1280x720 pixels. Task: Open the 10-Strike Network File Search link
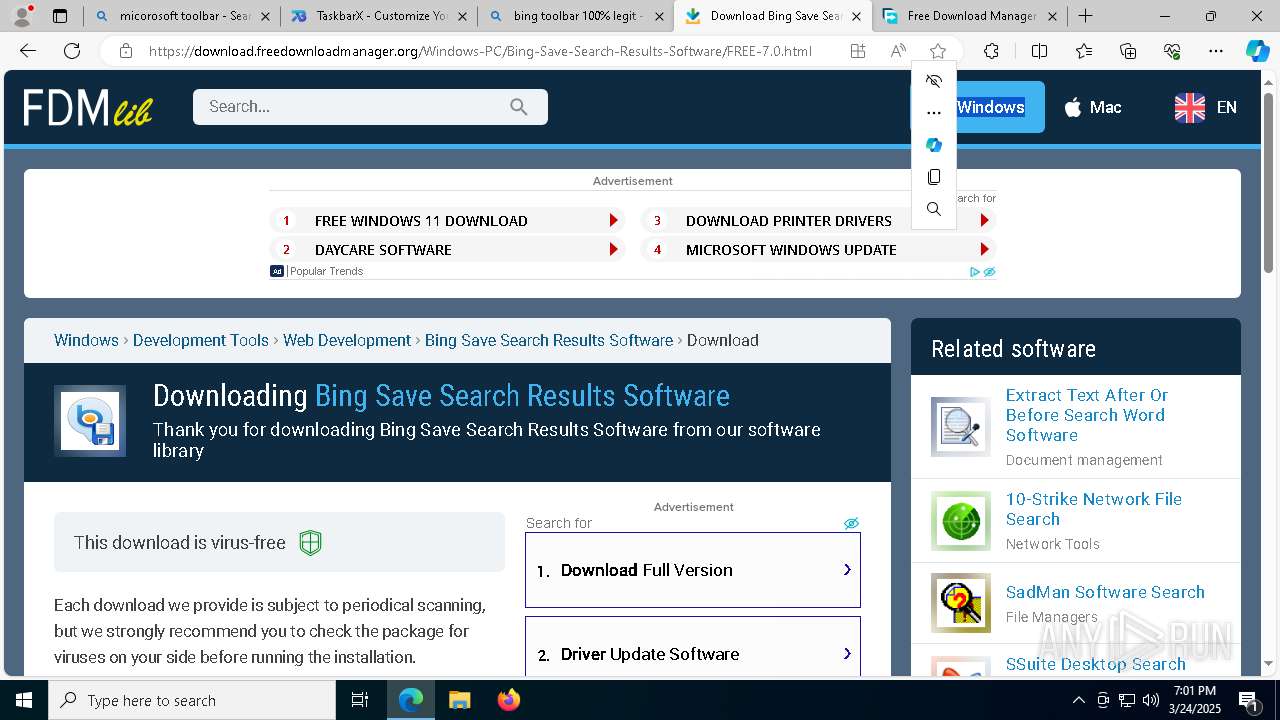click(1094, 509)
